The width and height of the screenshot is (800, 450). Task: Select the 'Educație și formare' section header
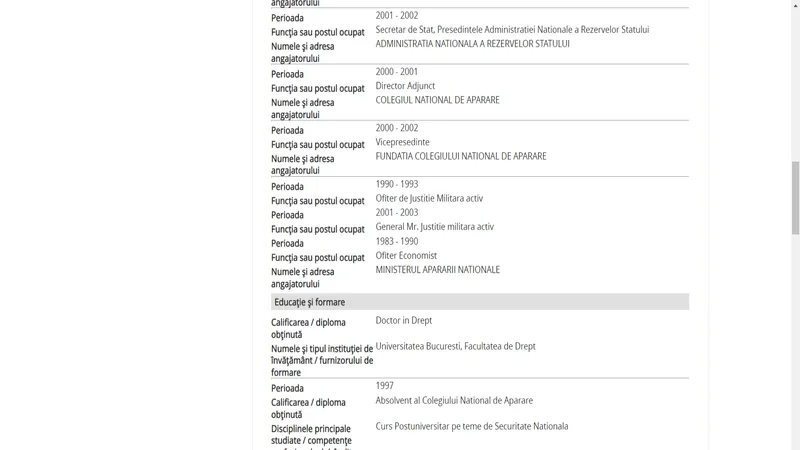[480, 302]
